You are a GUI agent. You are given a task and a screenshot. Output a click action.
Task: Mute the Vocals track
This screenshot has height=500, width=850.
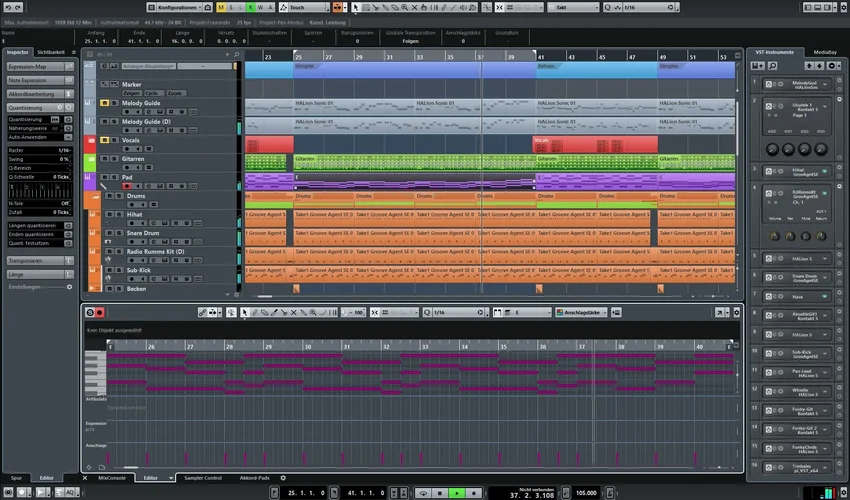105,141
